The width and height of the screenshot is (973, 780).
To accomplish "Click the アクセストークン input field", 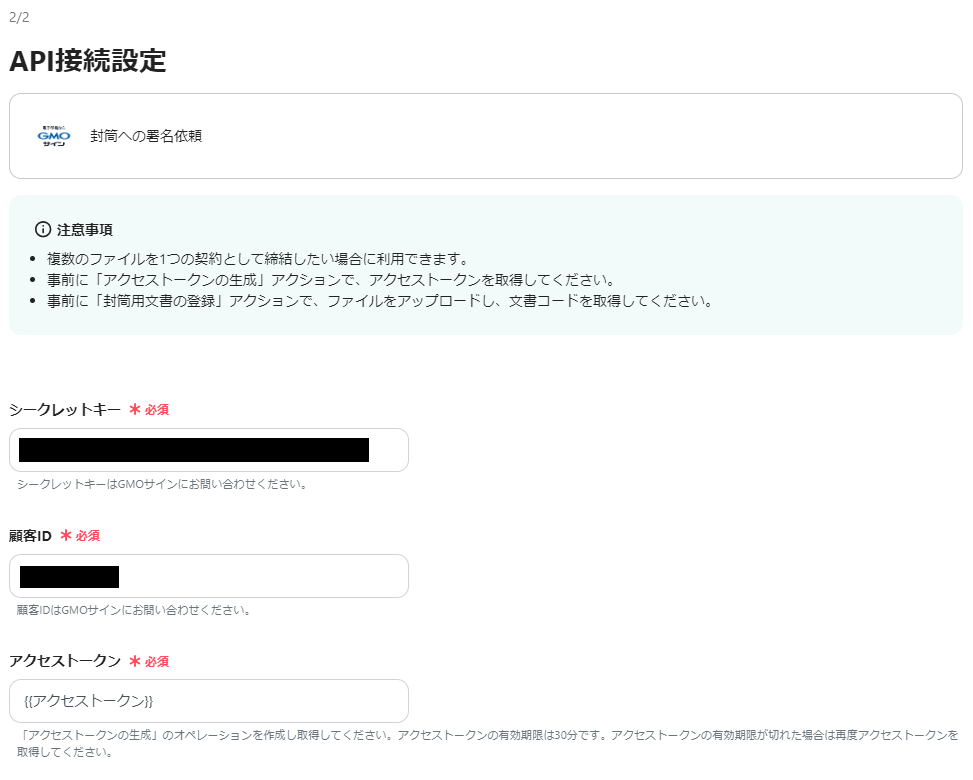I will [x=208, y=701].
